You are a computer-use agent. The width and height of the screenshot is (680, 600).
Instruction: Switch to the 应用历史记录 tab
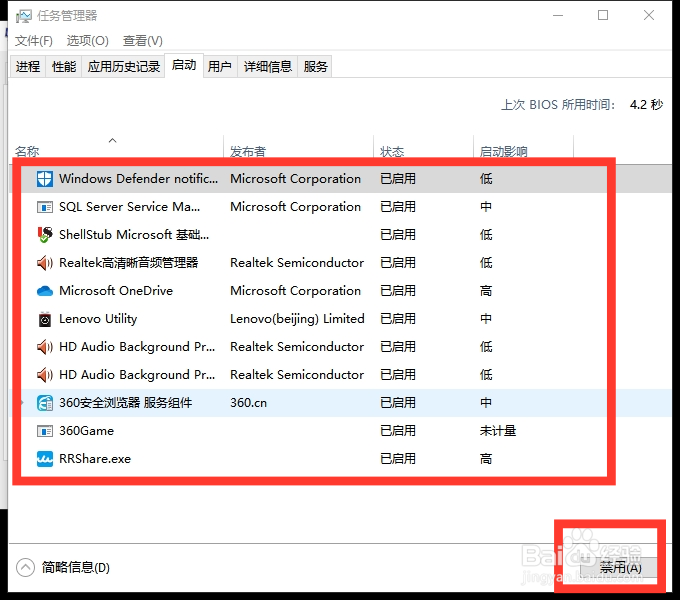click(x=124, y=66)
